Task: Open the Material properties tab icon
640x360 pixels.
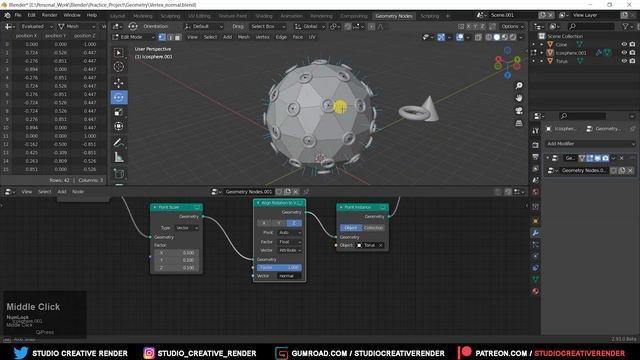Action: pyautogui.click(x=536, y=291)
